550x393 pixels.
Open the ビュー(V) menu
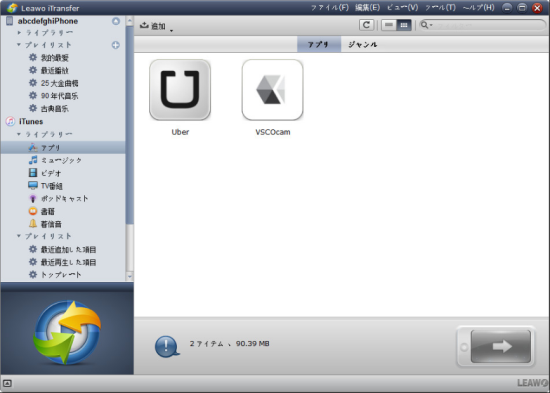[x=403, y=7]
